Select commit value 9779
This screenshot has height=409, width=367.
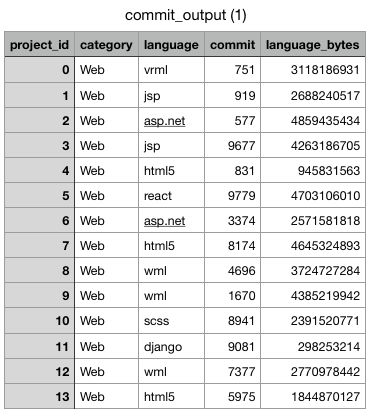pyautogui.click(x=232, y=195)
